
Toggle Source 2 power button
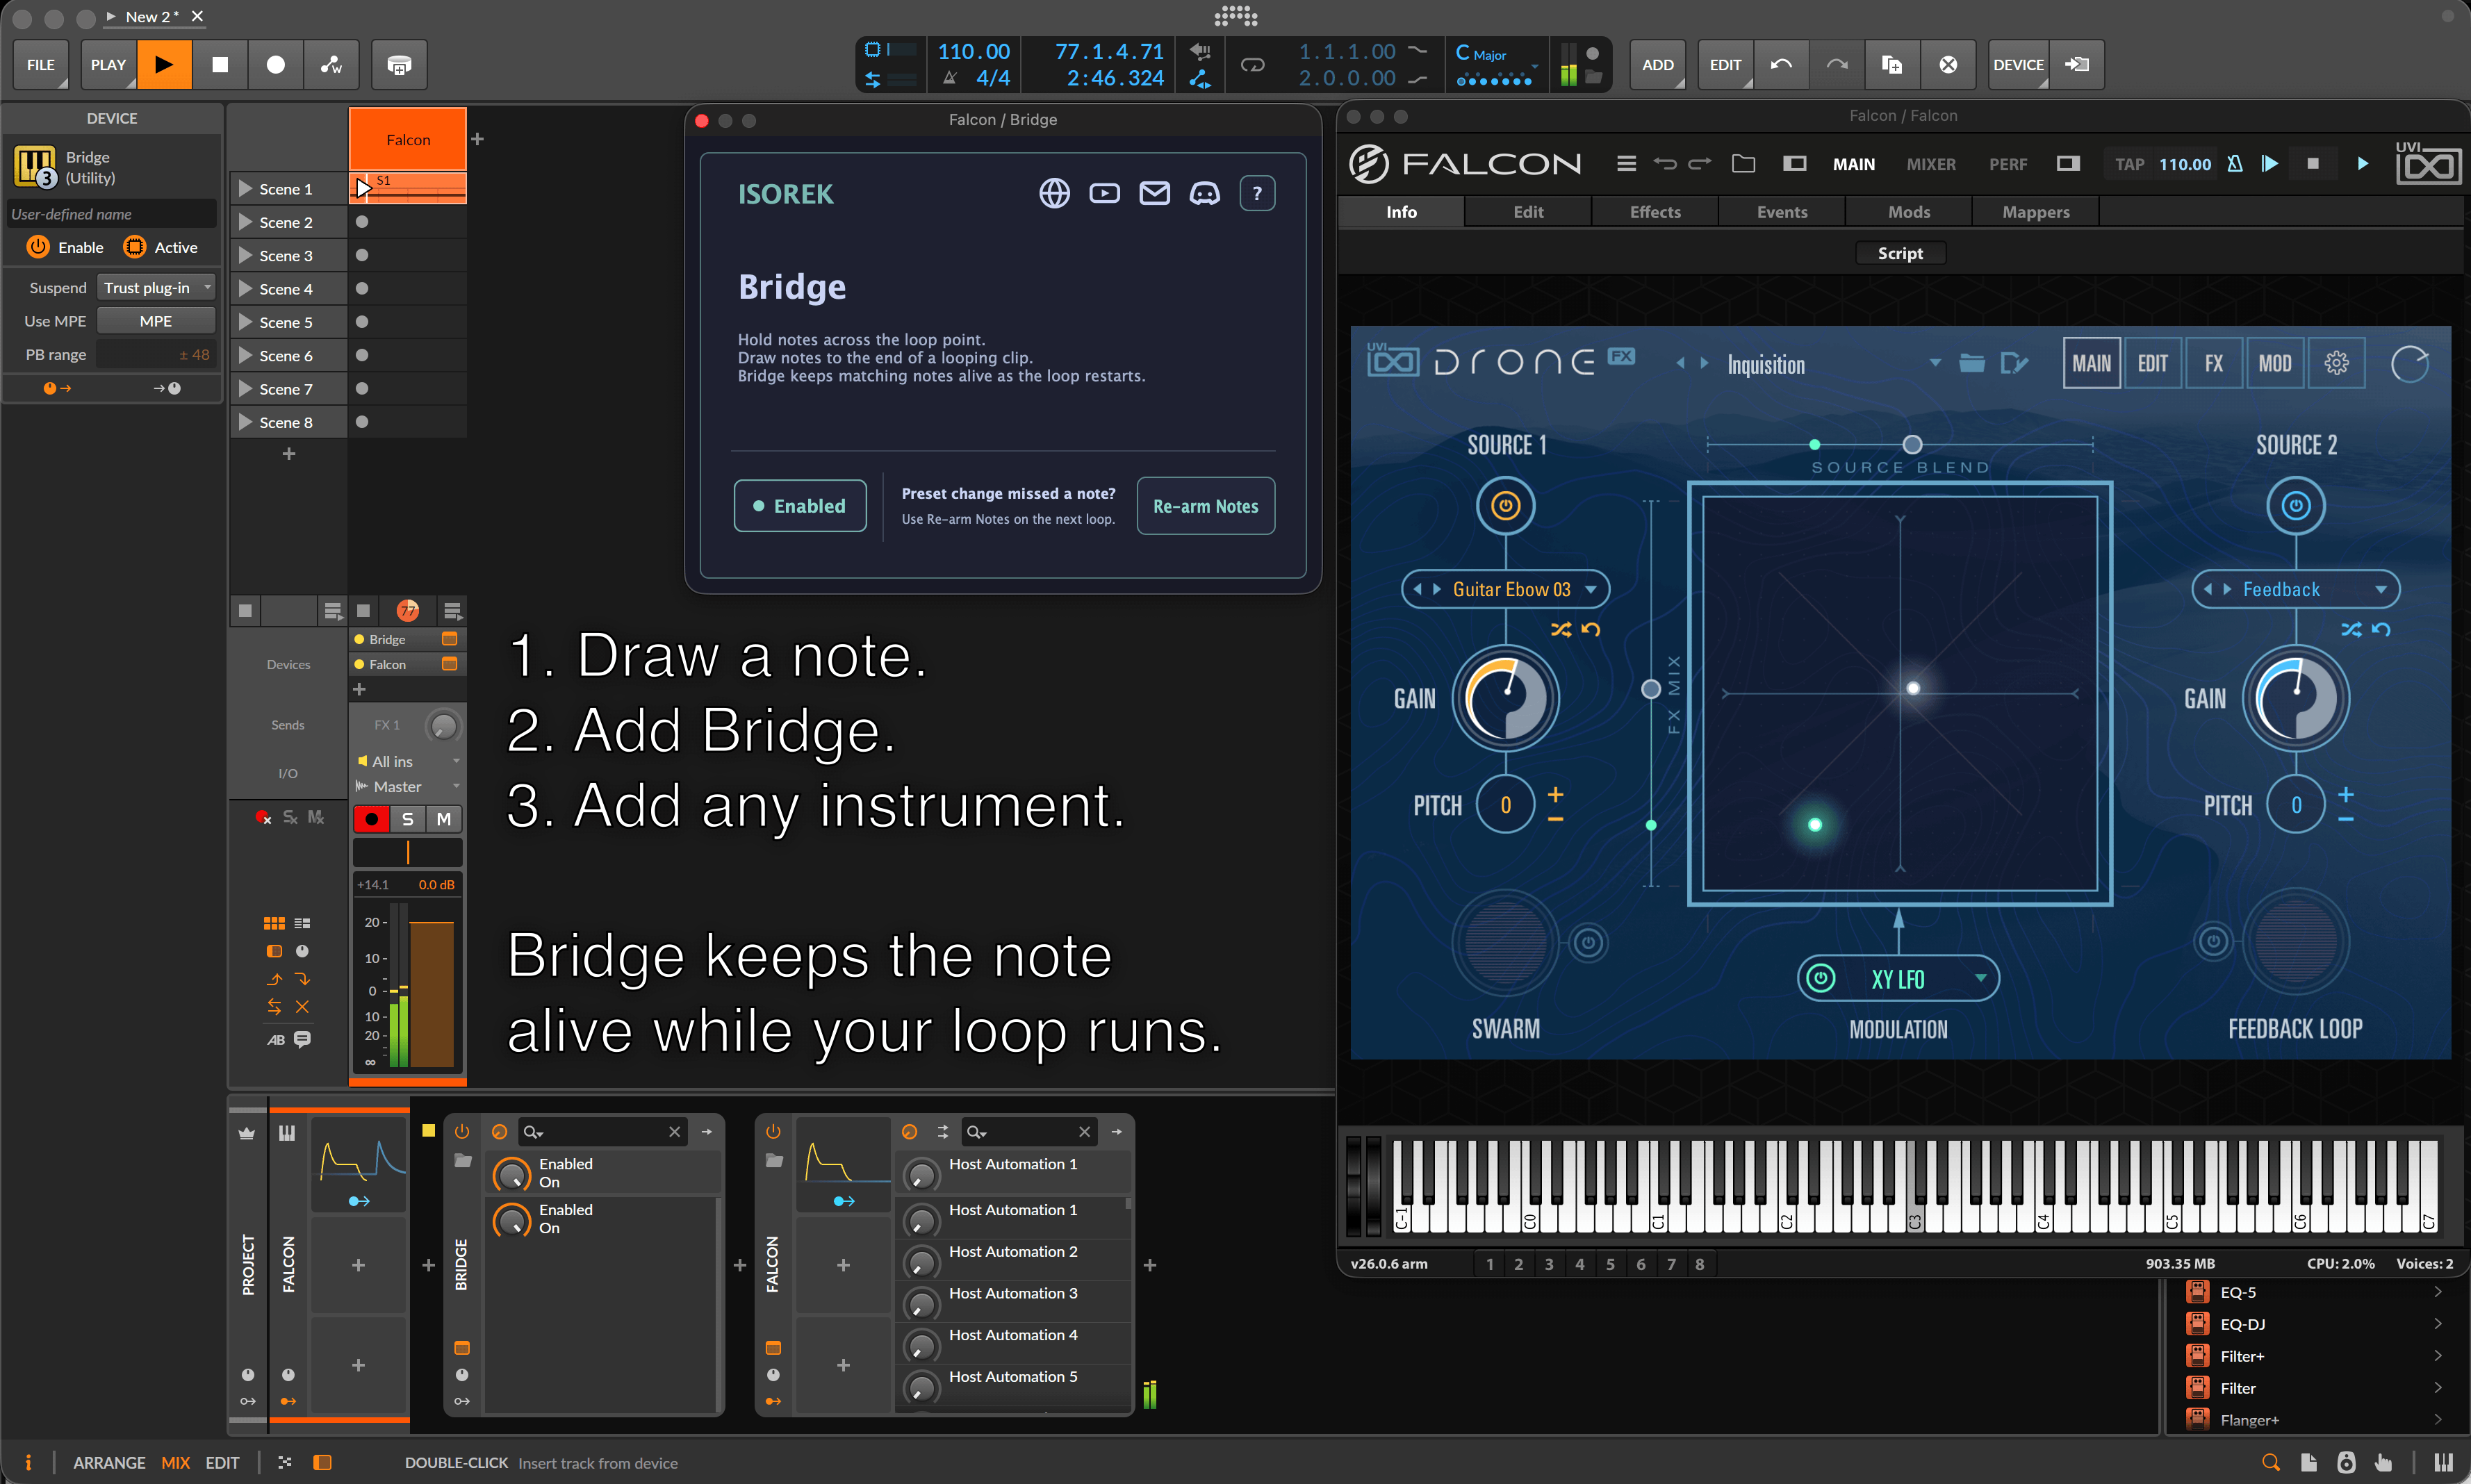click(2295, 506)
